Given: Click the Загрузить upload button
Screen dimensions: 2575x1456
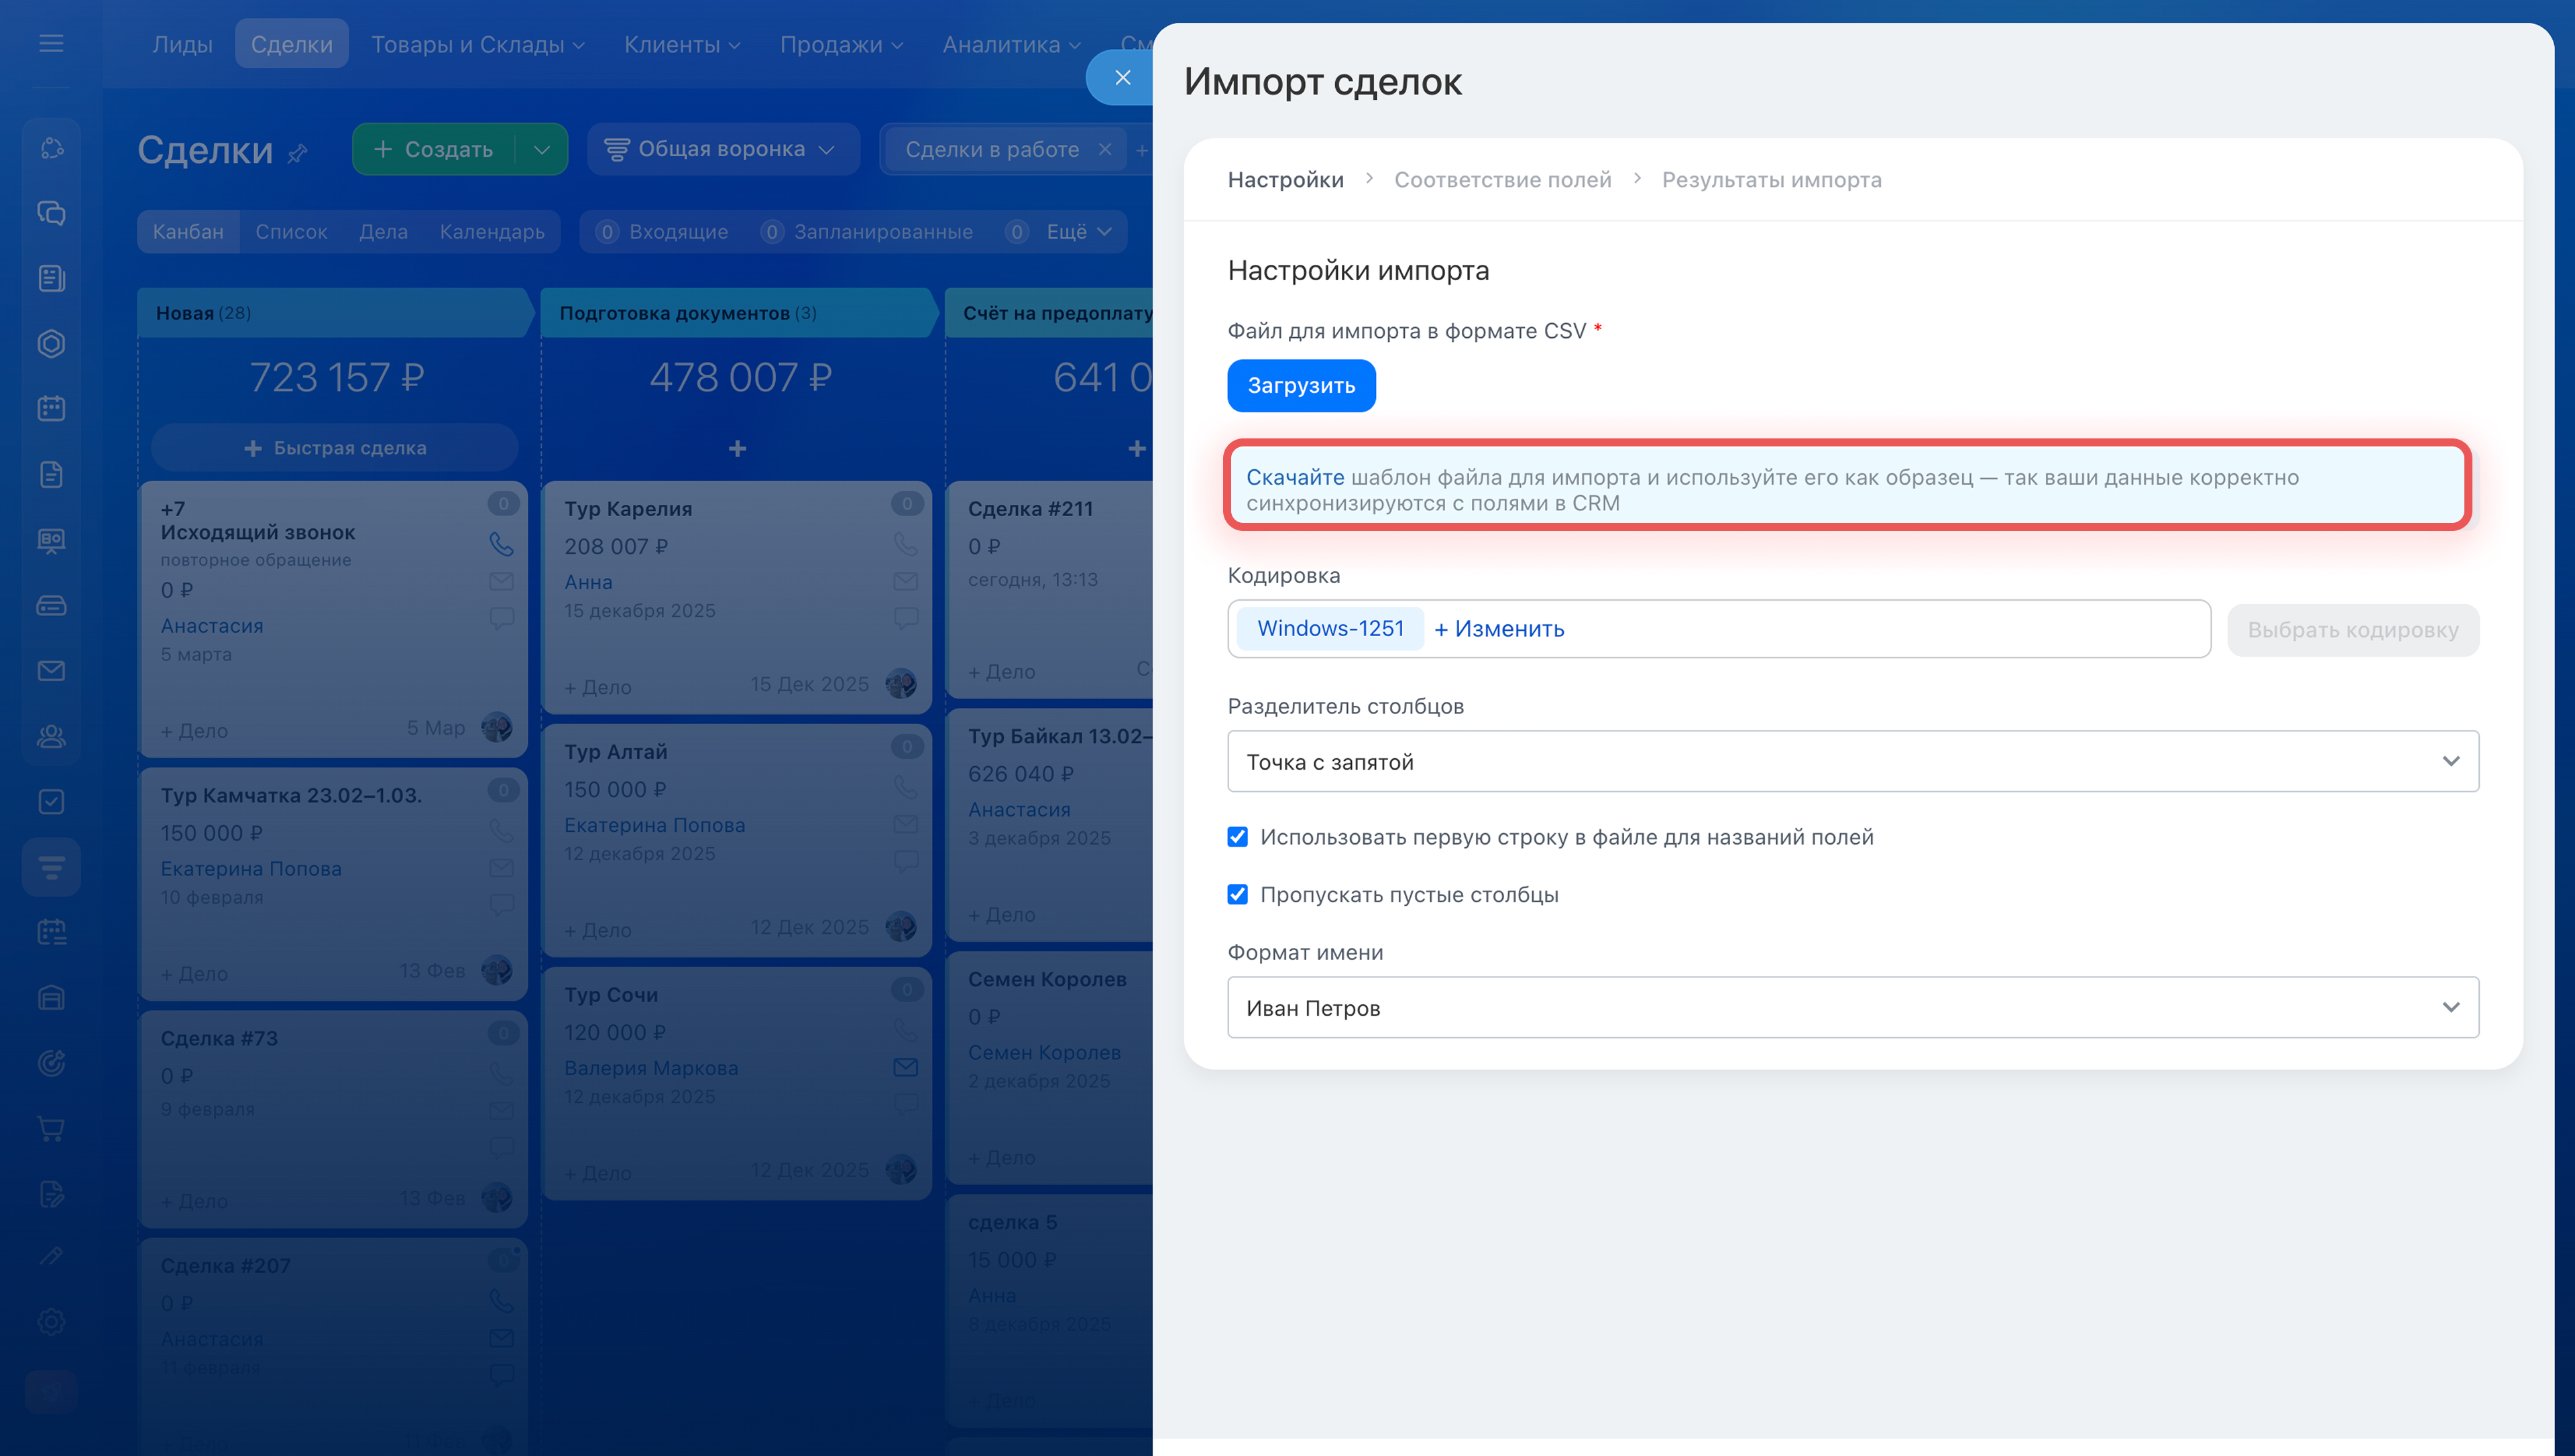Looking at the screenshot, I should (x=1300, y=385).
